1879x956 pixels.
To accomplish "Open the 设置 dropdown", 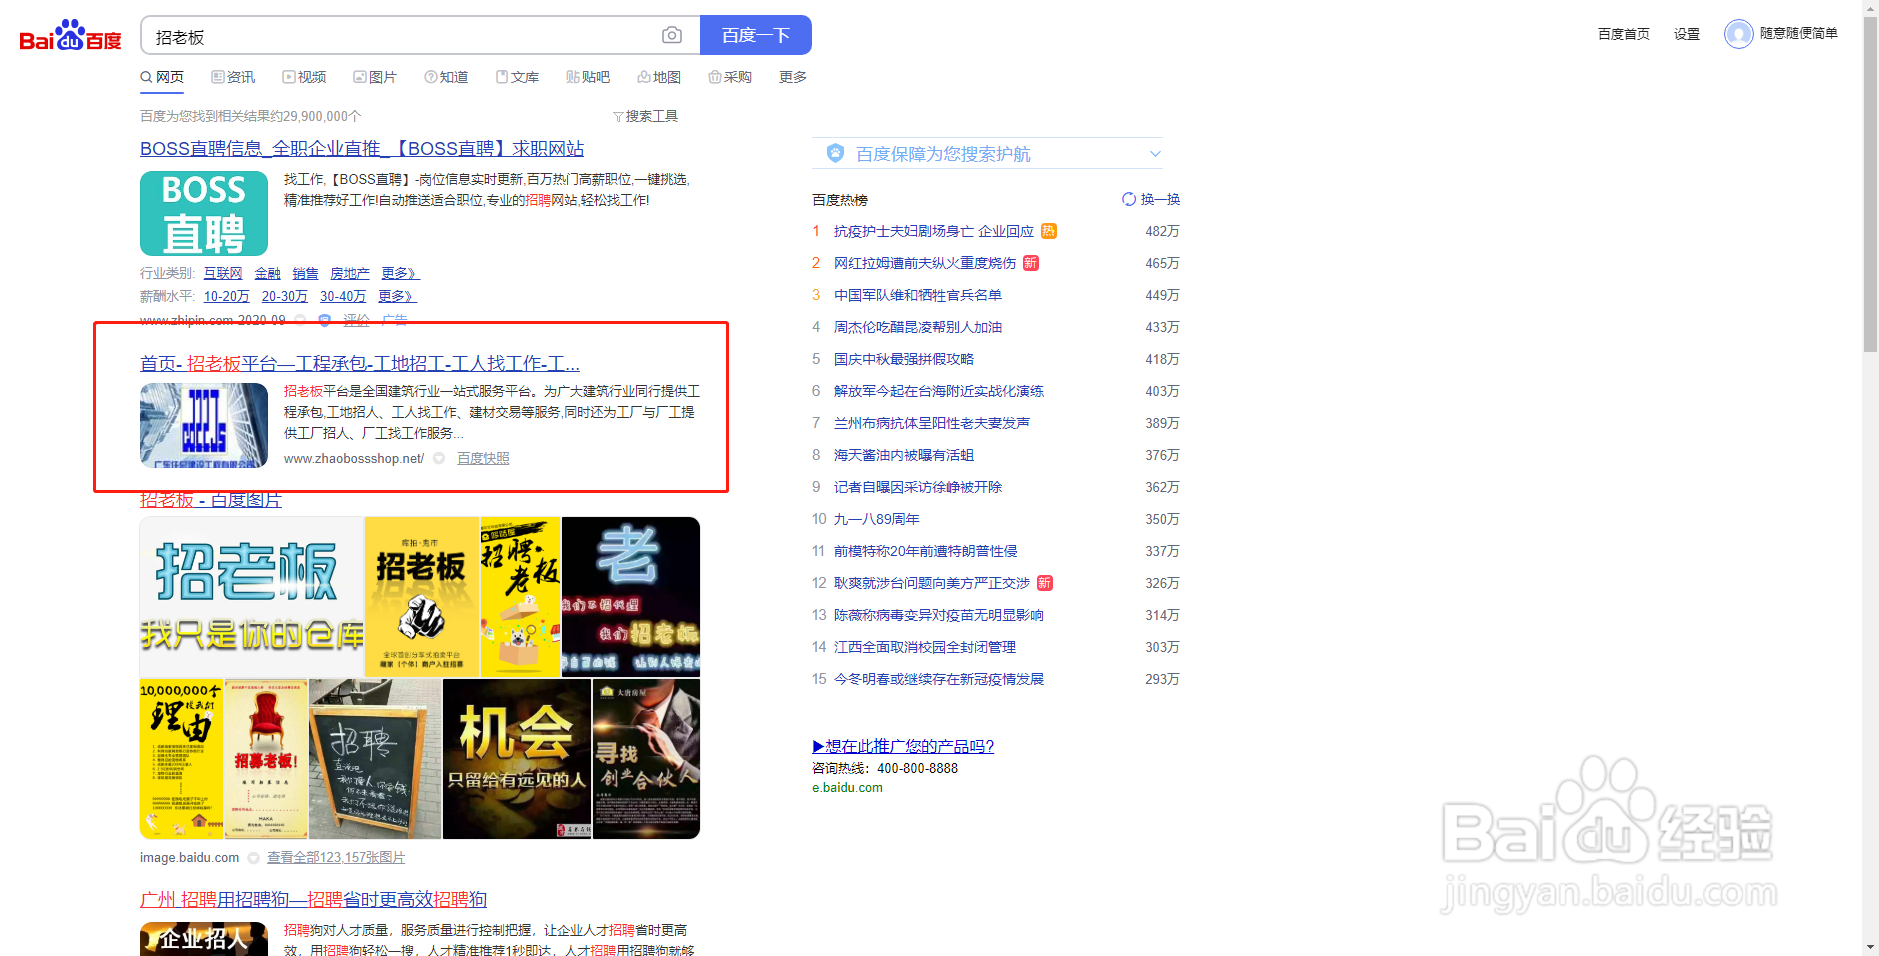I will point(1685,33).
